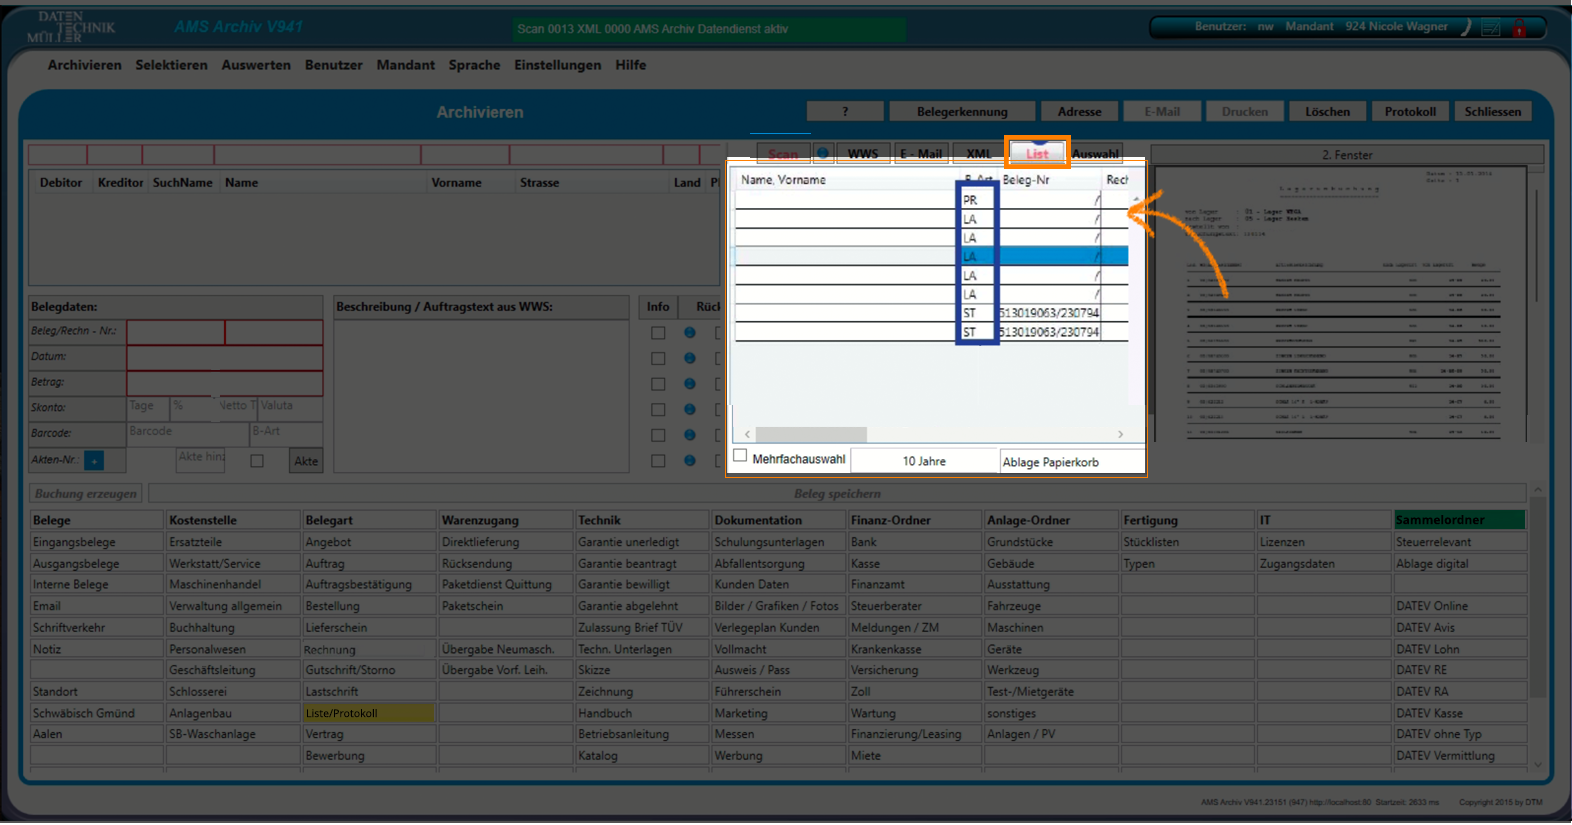Enable the Mehrfachauswahl checkbox

pyautogui.click(x=740, y=456)
